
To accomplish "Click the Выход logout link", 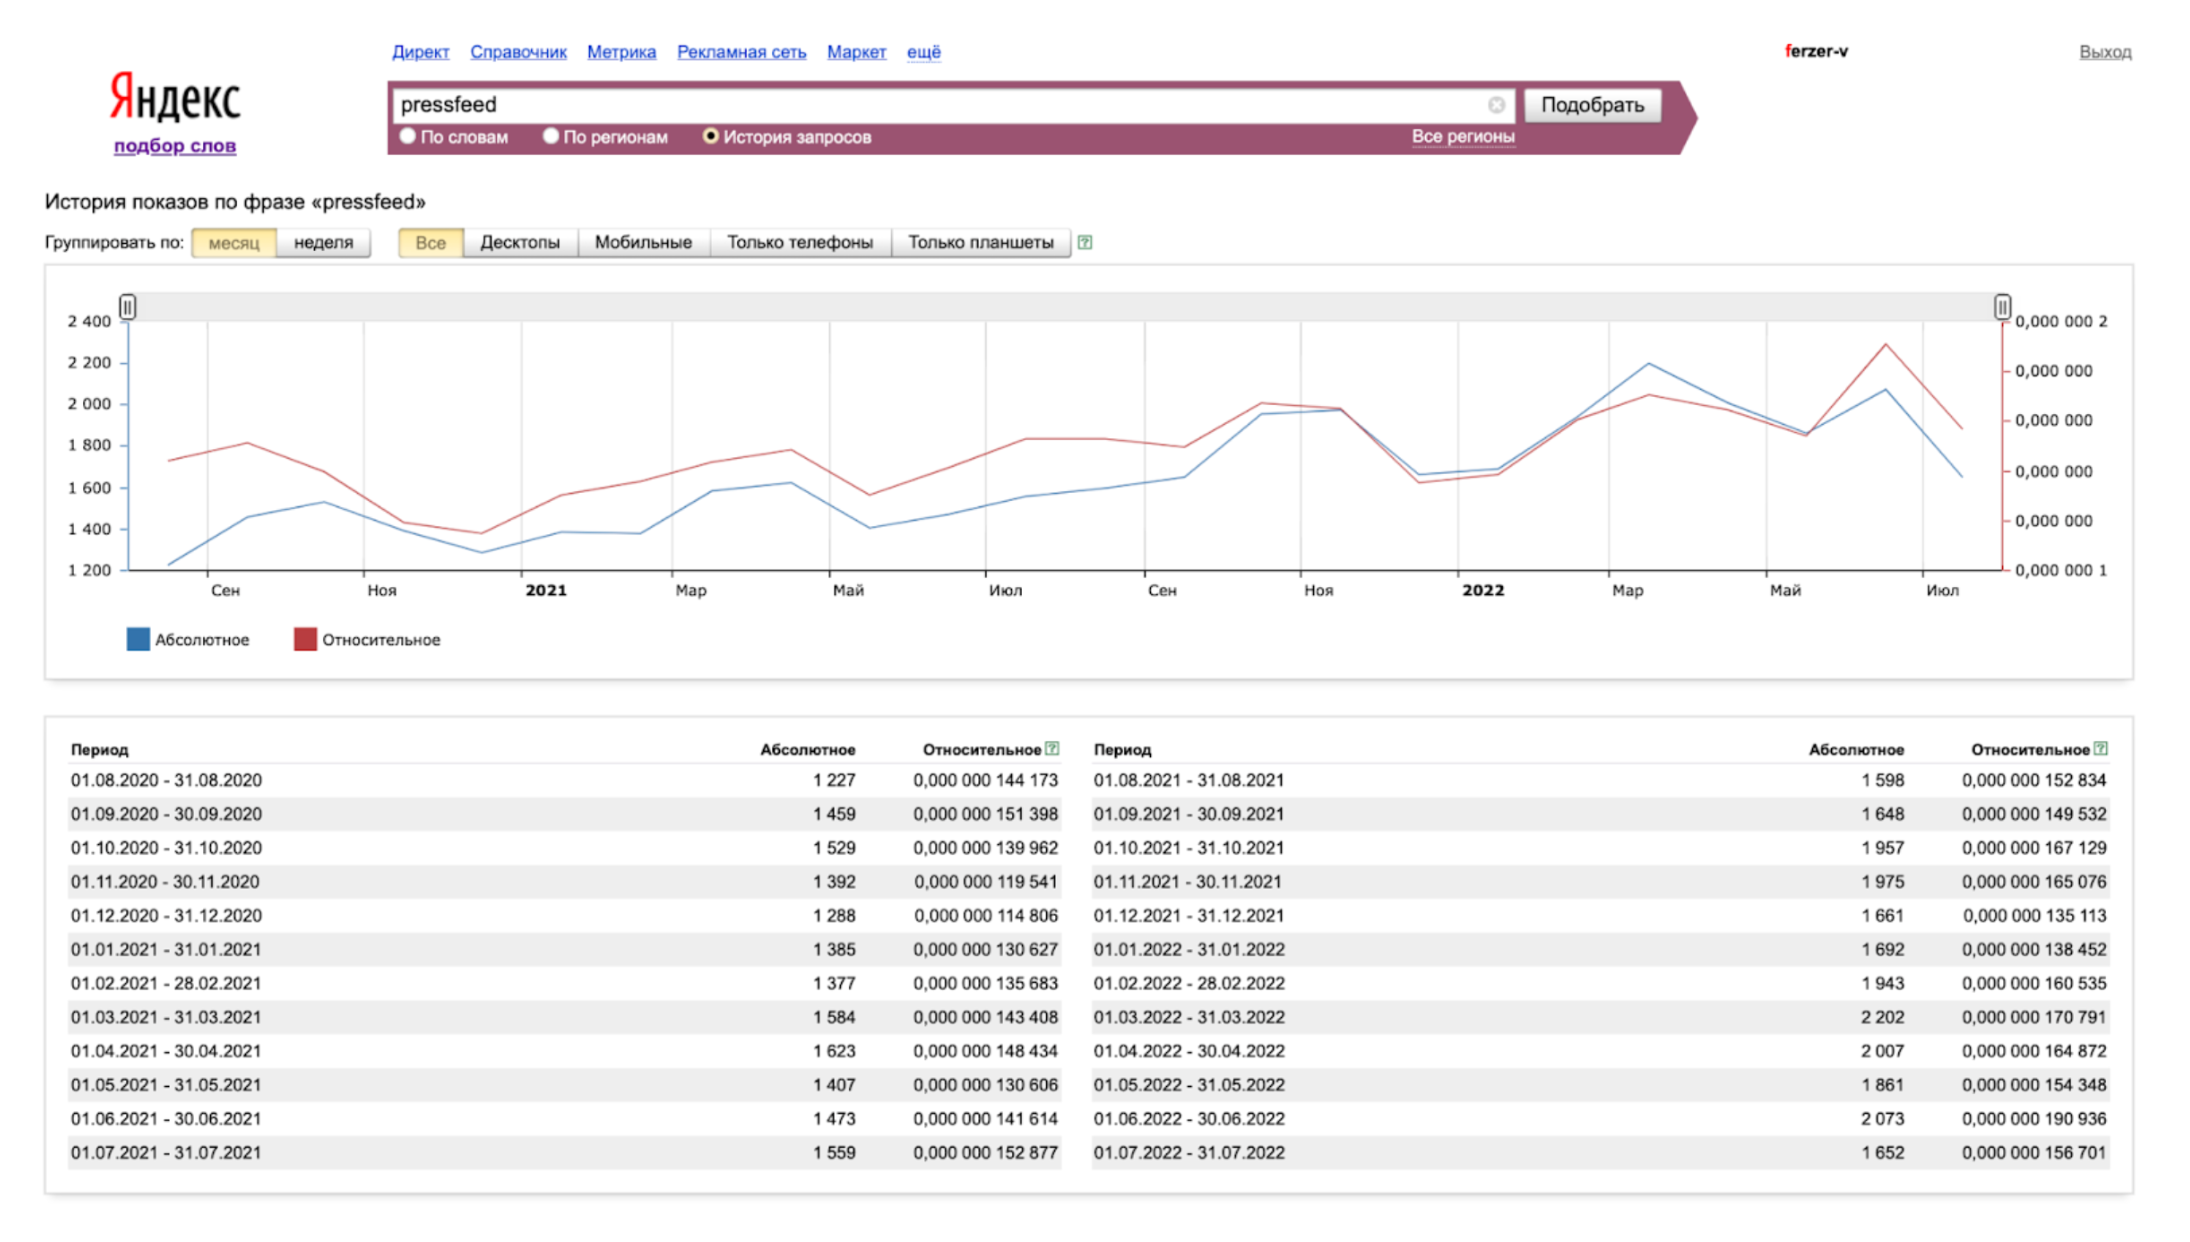I will (2105, 52).
